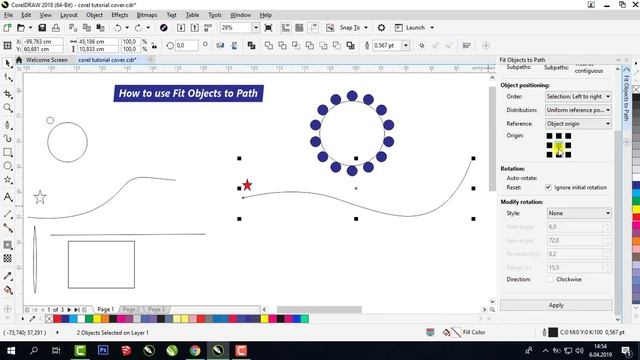Click the Export icon
Viewport: 640px width, 360px height.
195,28
